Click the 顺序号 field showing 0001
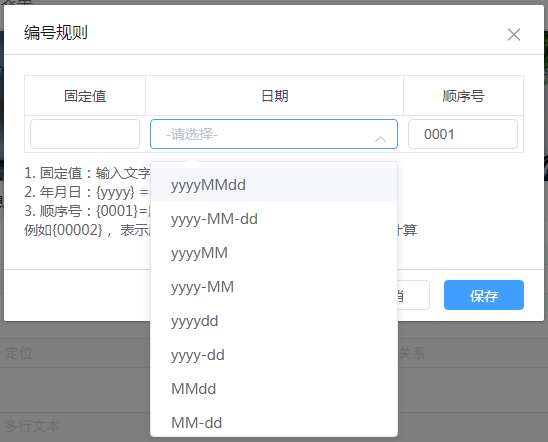Screen dimensions: 548x442 click(x=463, y=134)
